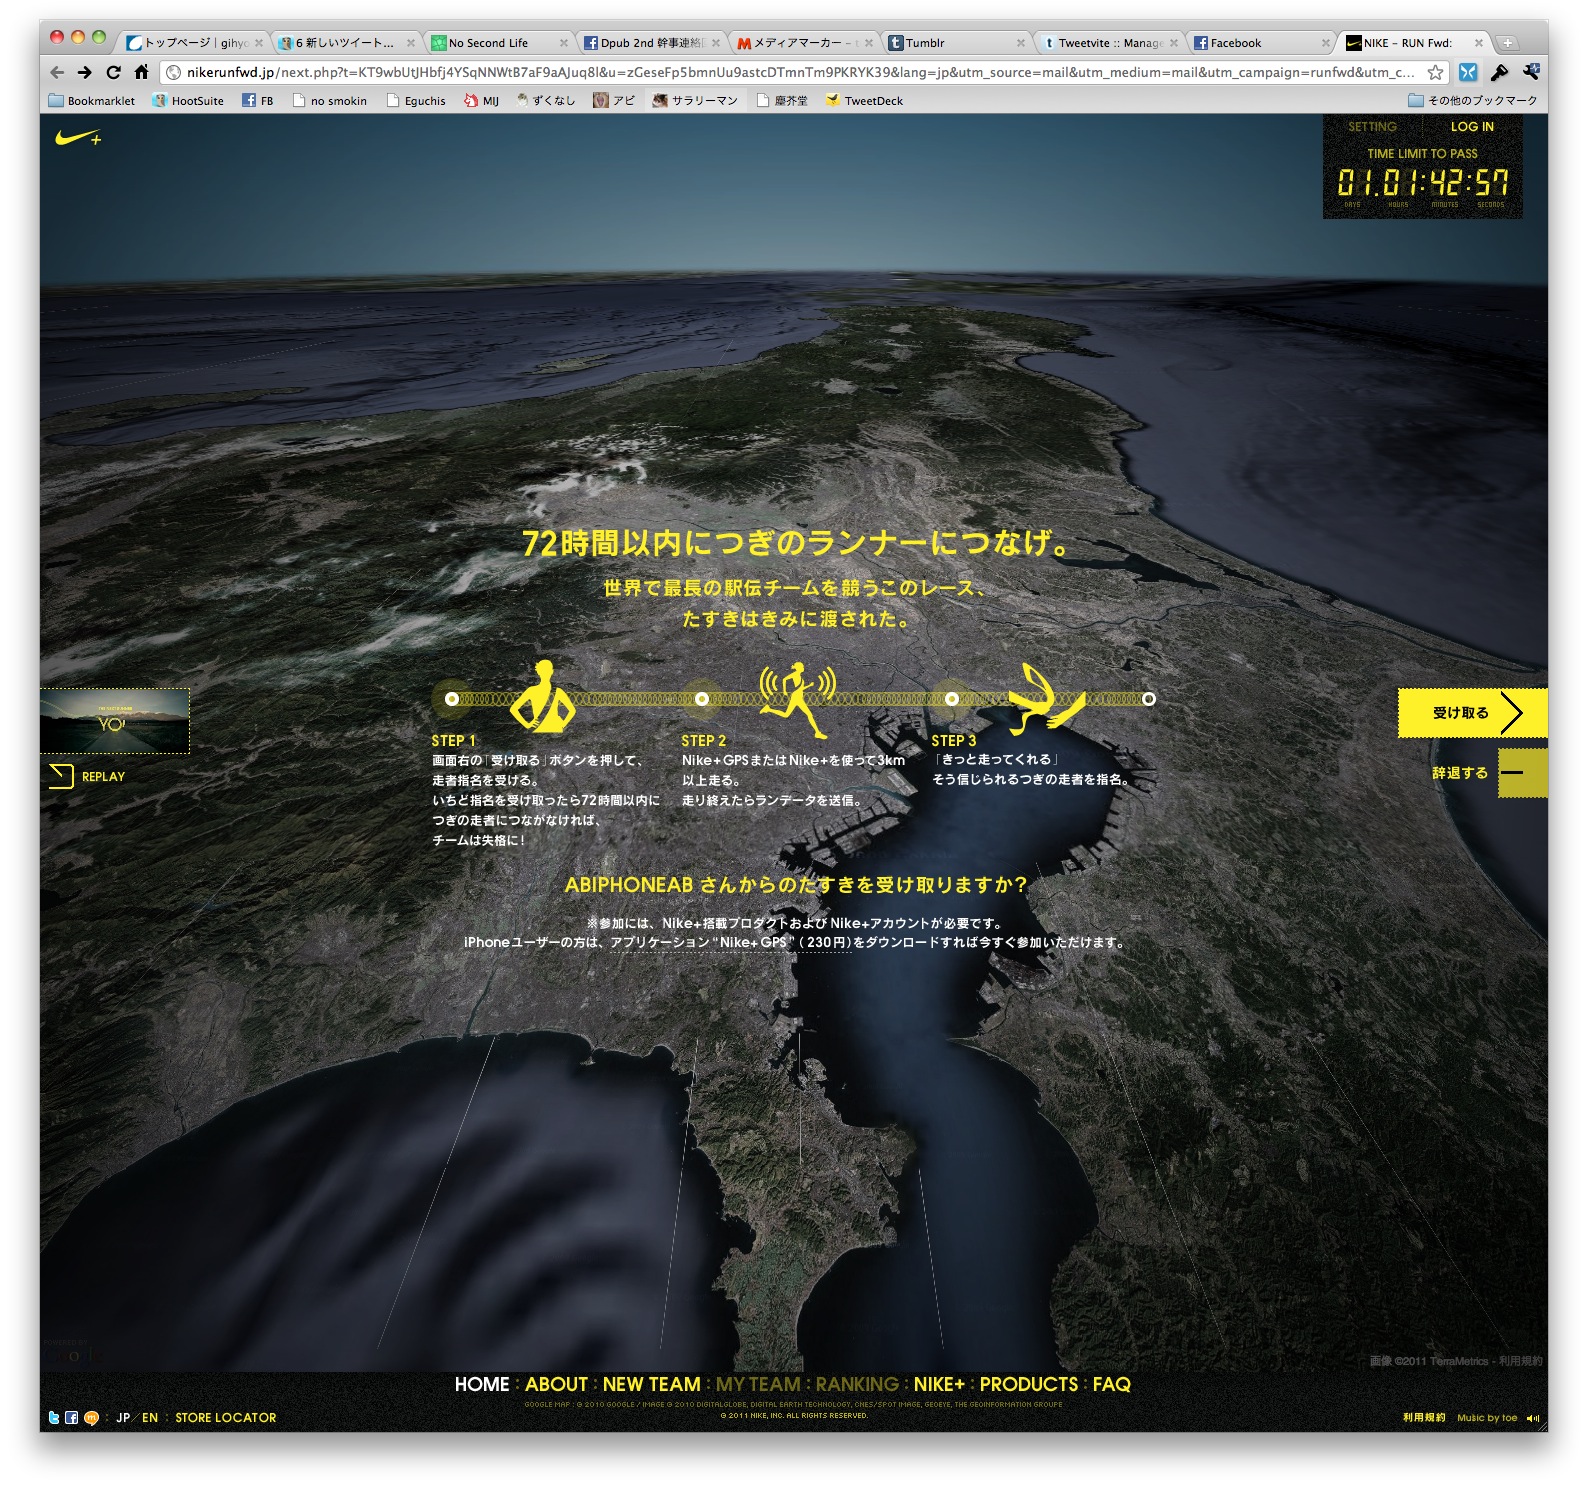The height and width of the screenshot is (1492, 1588).
Task: Open the YO! video thumbnail
Action: 115,720
